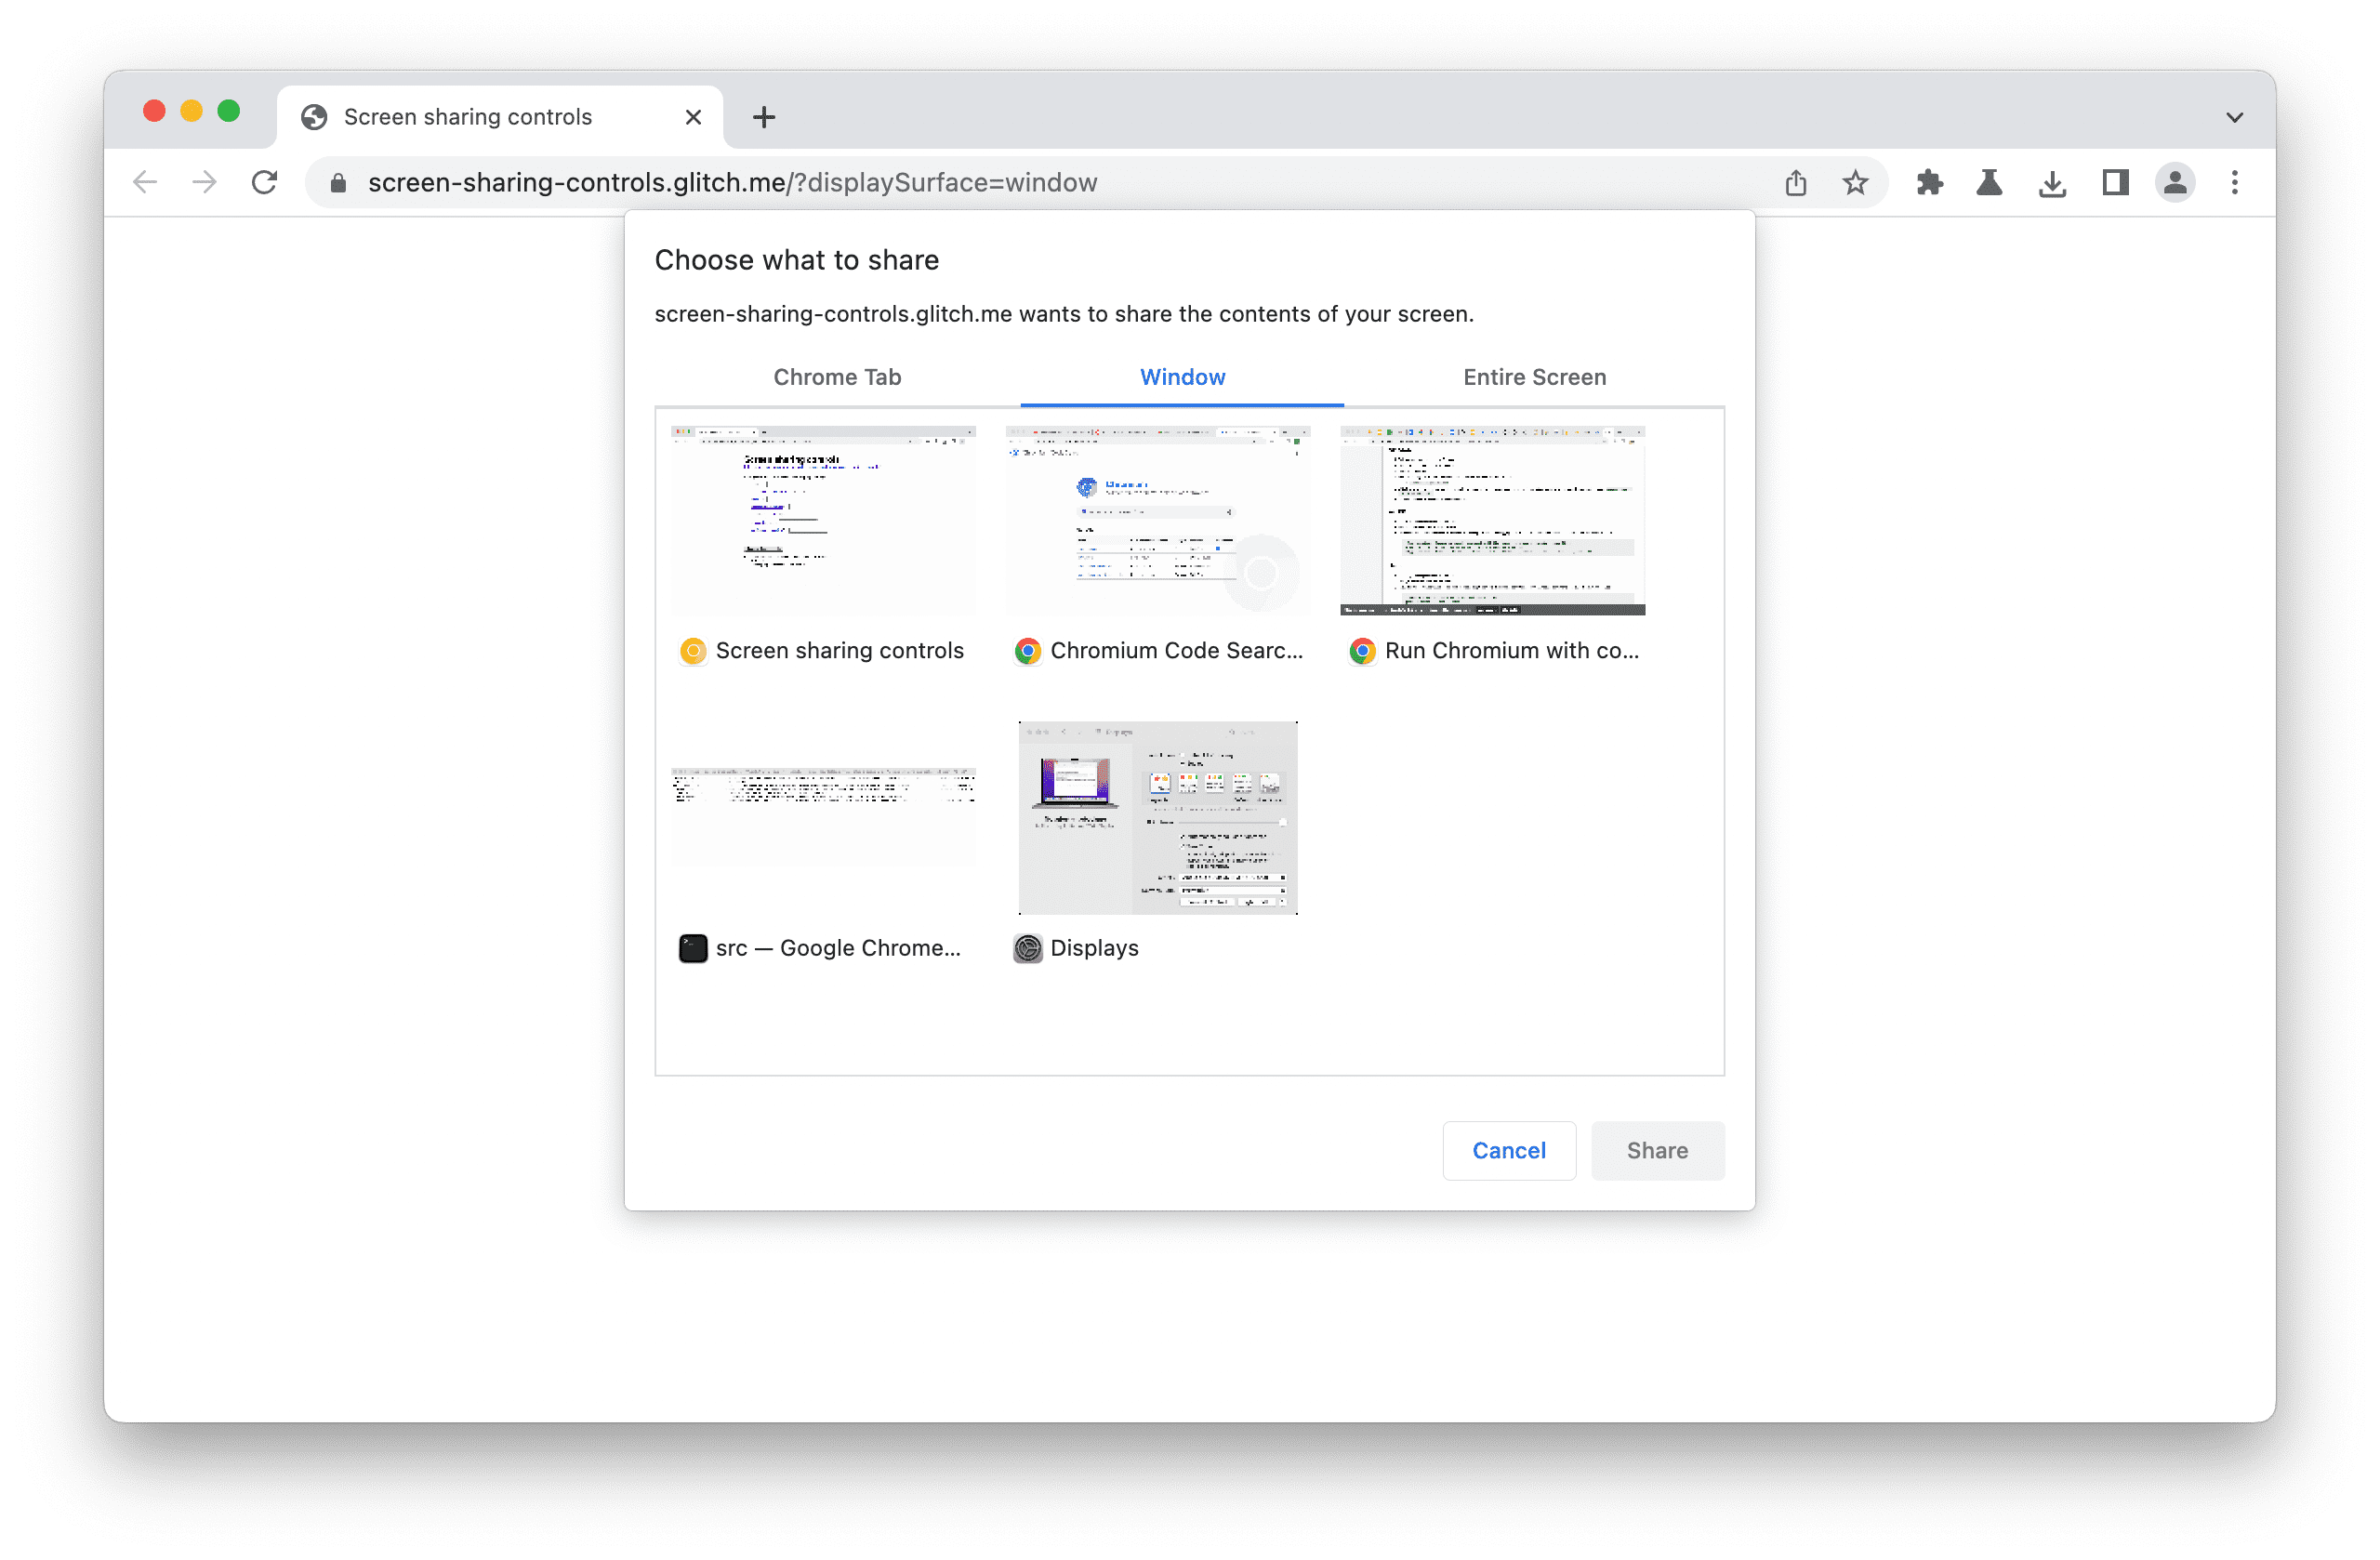This screenshot has width=2380, height=1560.
Task: Click the Cancel button
Action: [x=1508, y=1147]
